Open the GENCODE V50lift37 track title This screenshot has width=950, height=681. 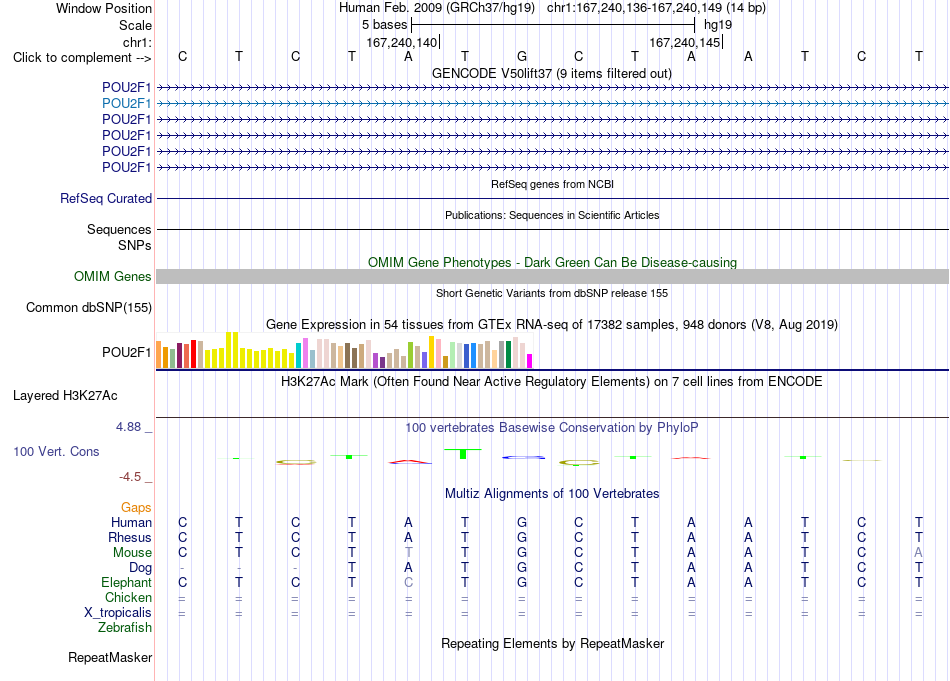(551, 73)
